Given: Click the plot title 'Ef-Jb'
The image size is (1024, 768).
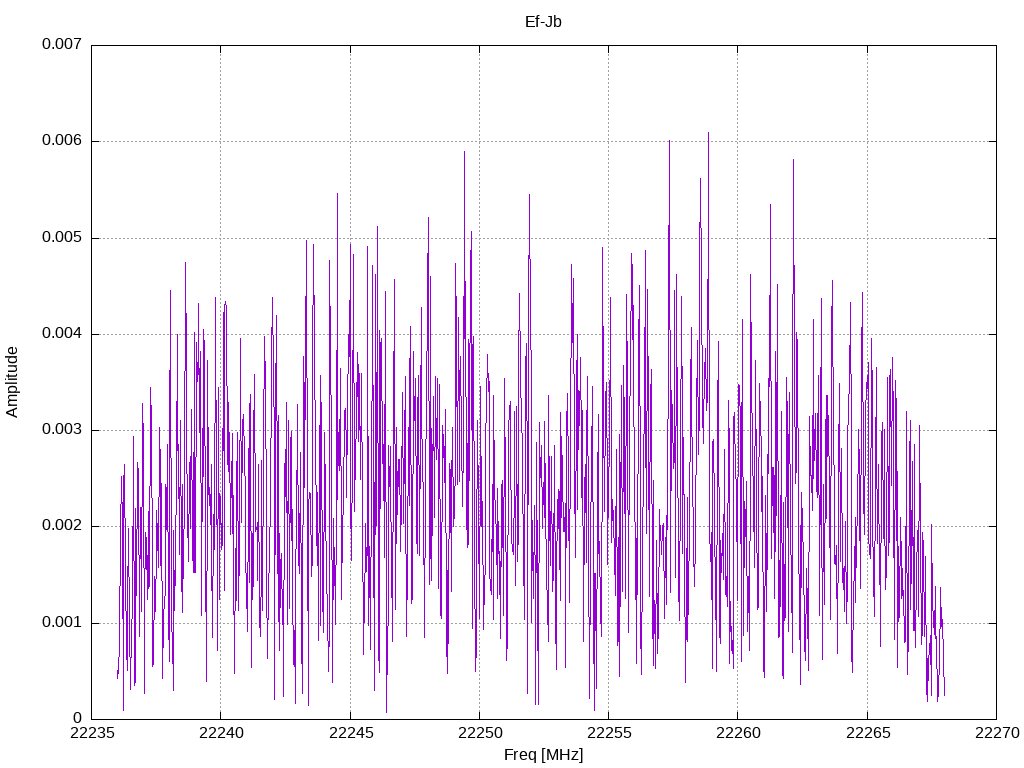Looking at the screenshot, I should [543, 22].
